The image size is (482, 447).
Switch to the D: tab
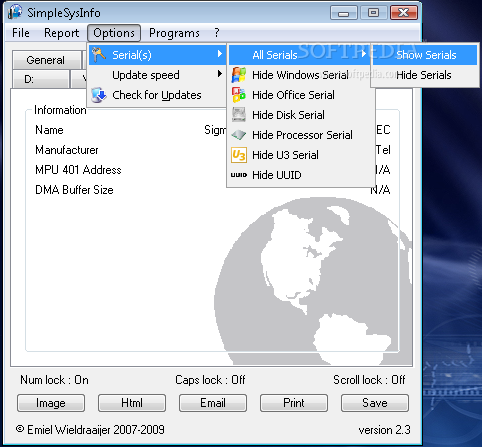coord(41,79)
